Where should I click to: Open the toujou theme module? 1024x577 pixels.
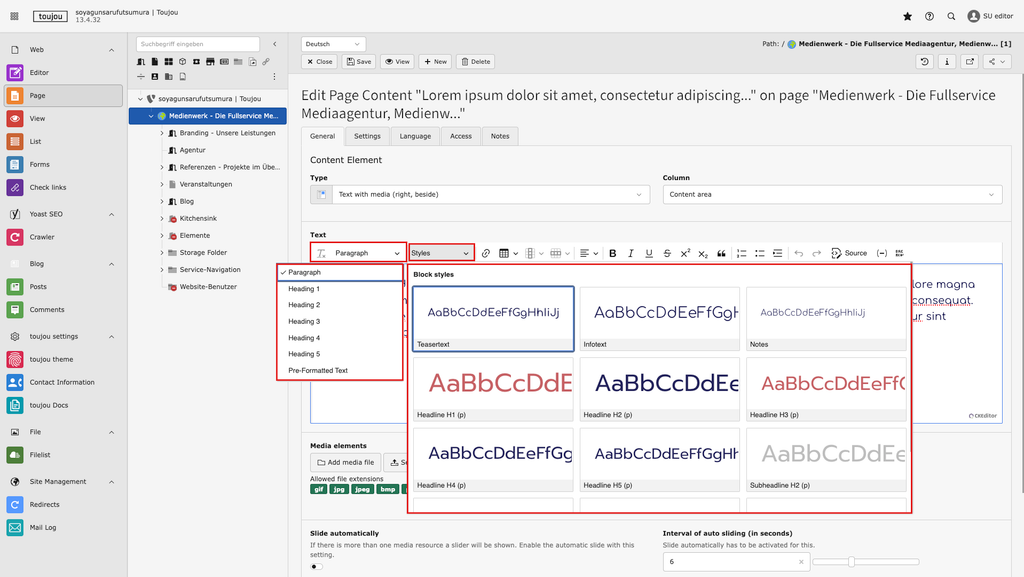click(x=63, y=359)
